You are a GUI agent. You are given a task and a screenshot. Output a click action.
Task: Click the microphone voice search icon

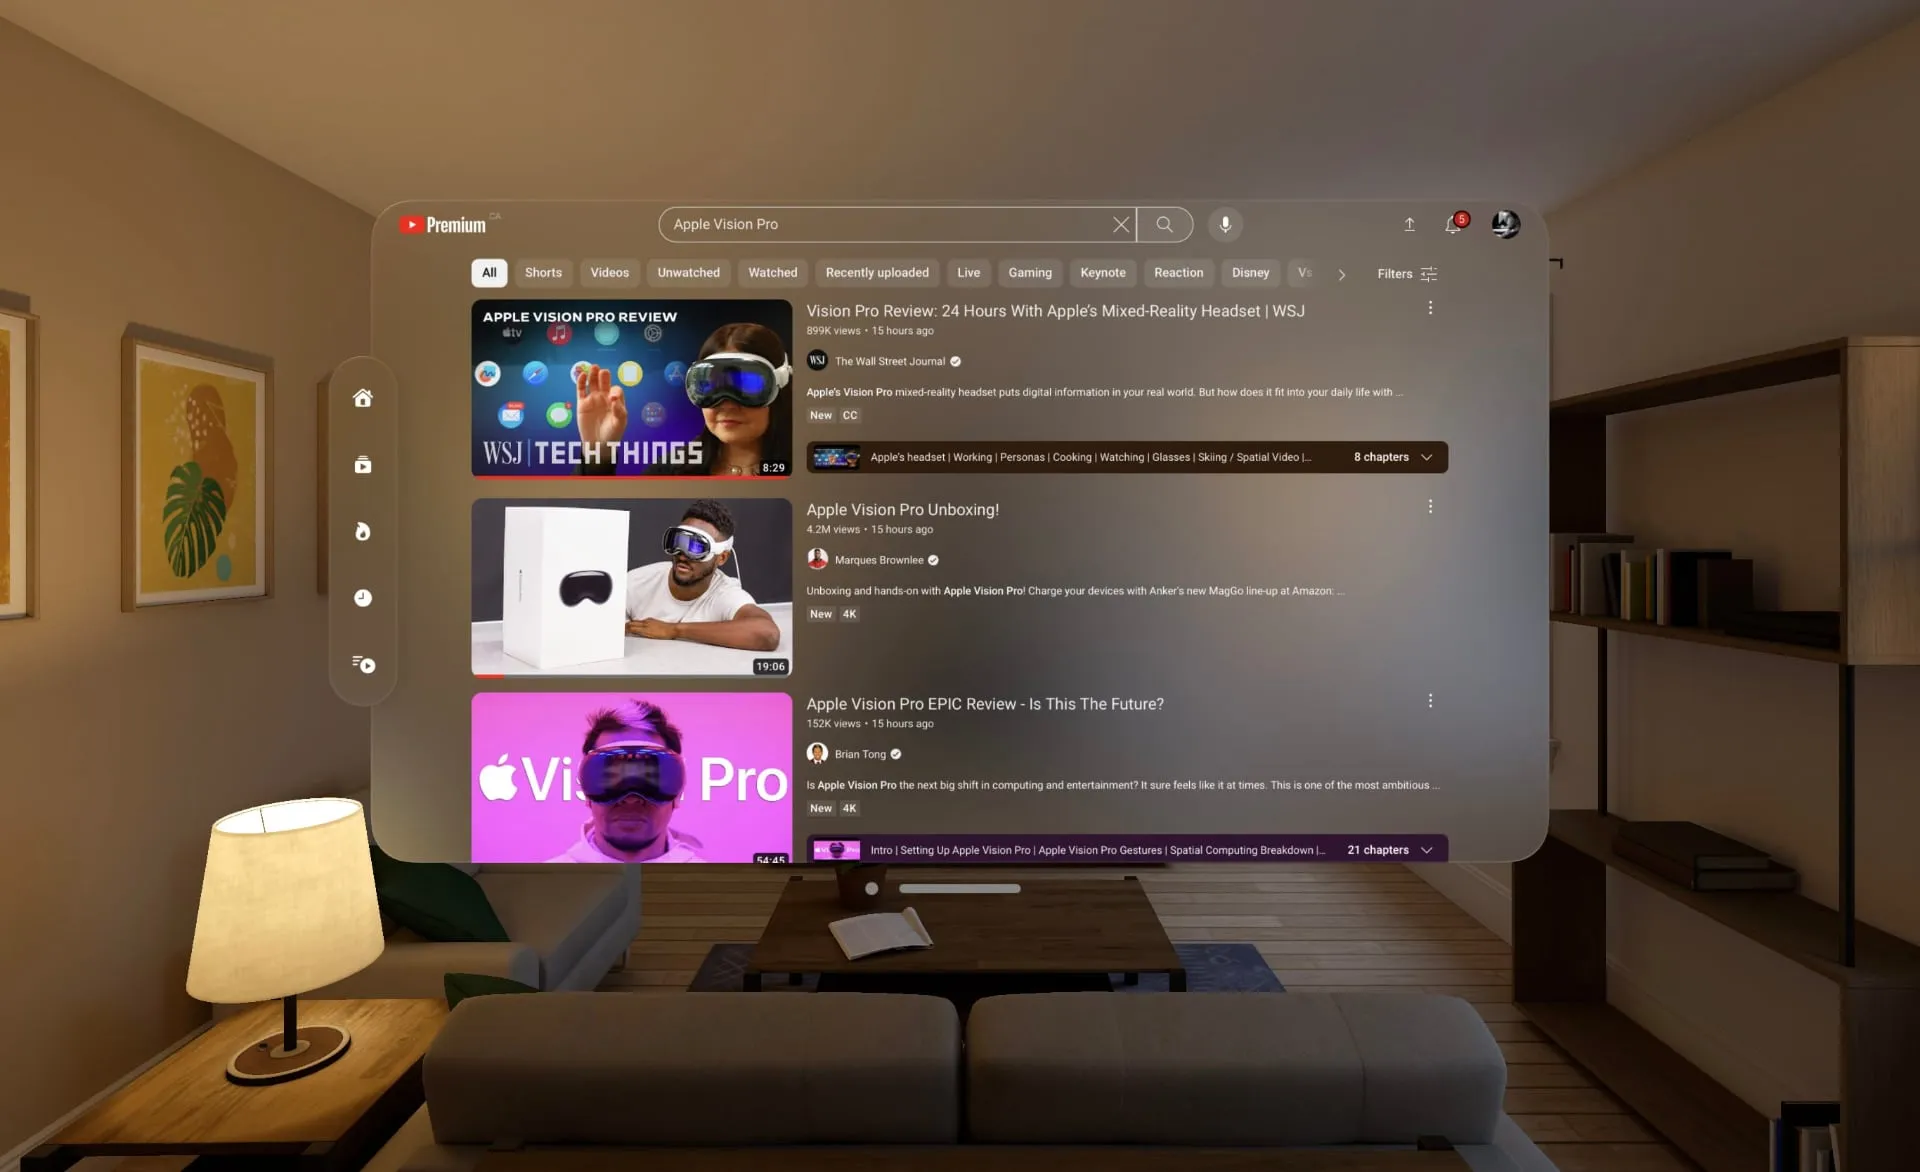pos(1223,223)
